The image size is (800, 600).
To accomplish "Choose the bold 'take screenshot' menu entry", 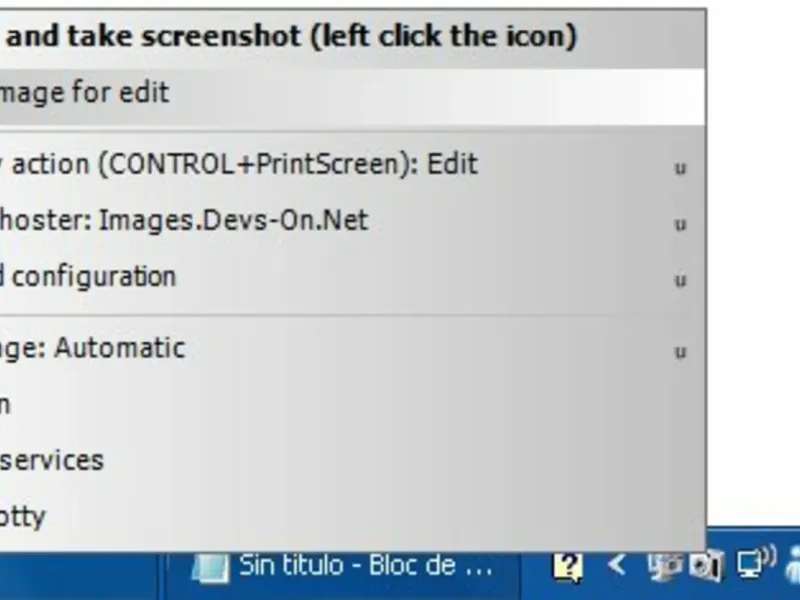I will 290,37.
